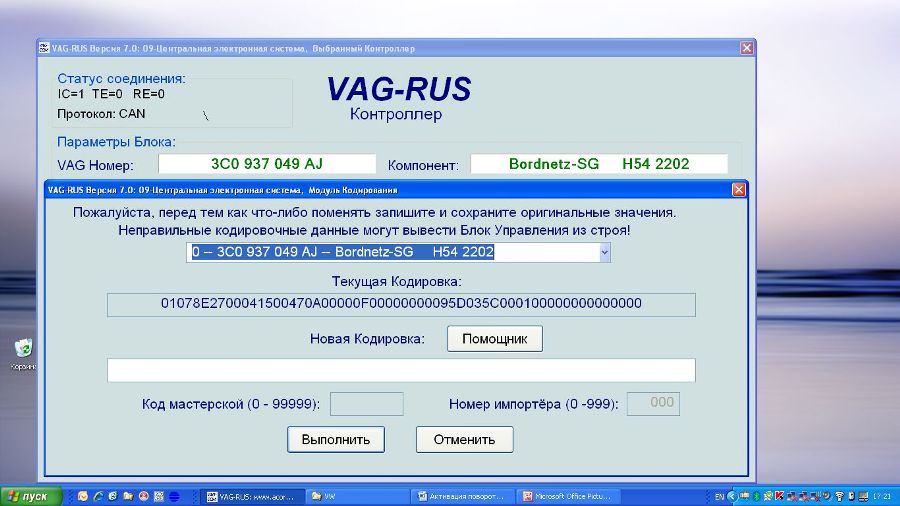This screenshot has height=506, width=900.
Task: Switch to the VAG-RUS taskbar window
Action: [251, 496]
